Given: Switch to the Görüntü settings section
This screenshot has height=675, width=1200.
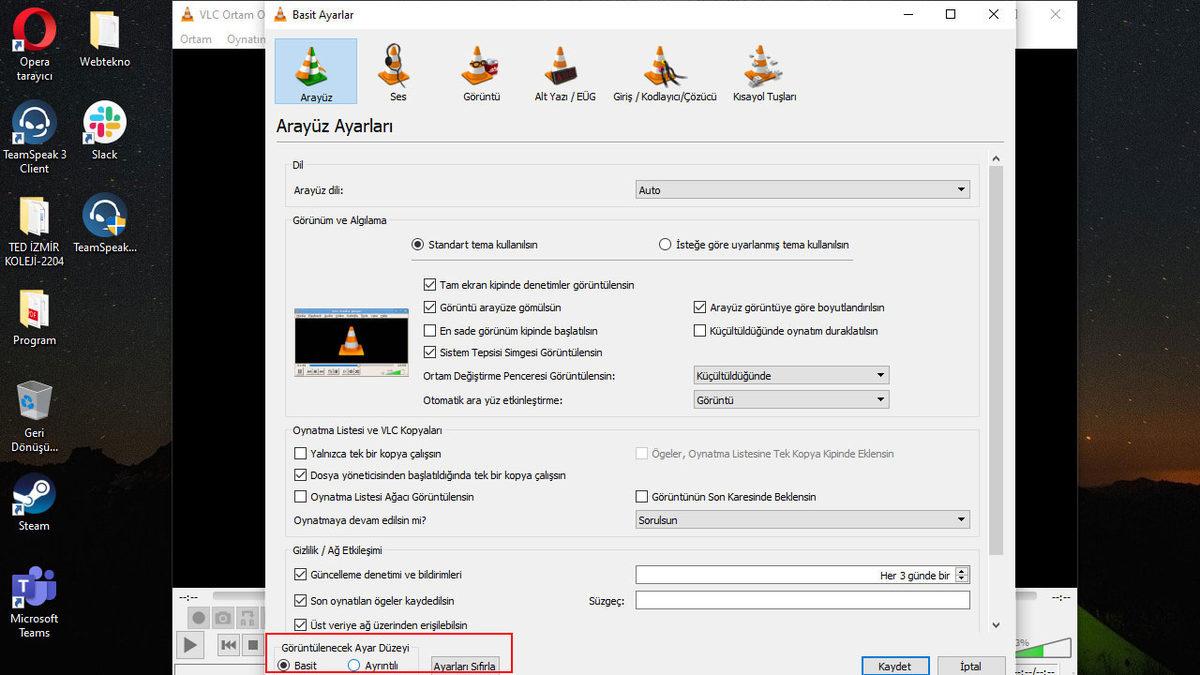Looking at the screenshot, I should click(479, 70).
